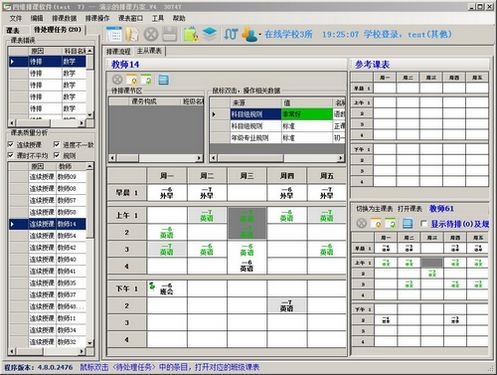Click the timetable view icon in main toolbar
Image resolution: width=497 pixels, height=375 pixels.
coord(114,34)
